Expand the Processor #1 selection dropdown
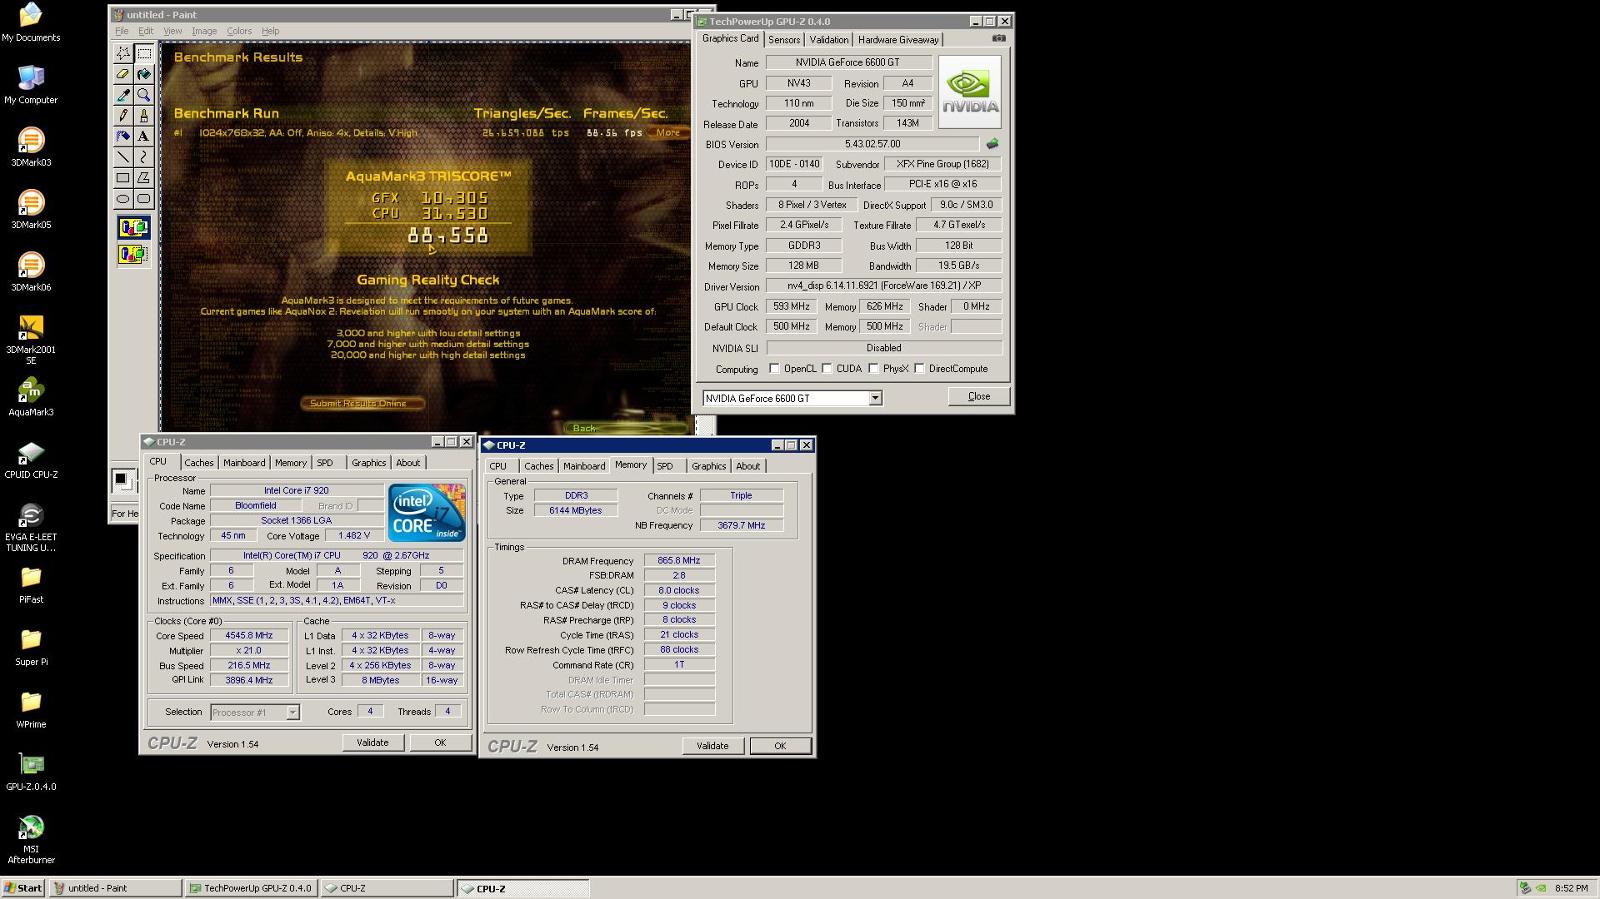Image resolution: width=1600 pixels, height=899 pixels. click(292, 712)
